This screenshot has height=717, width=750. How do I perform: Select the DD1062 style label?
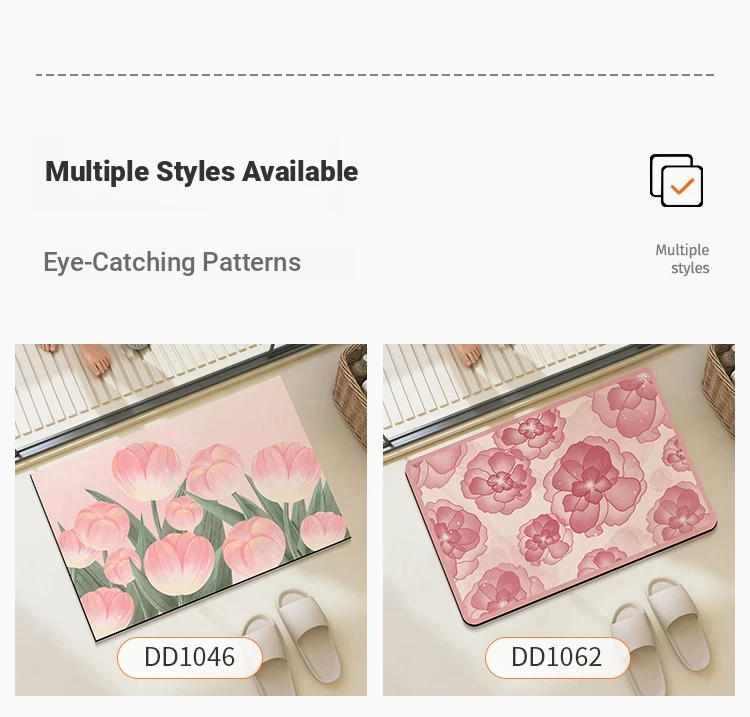point(557,657)
